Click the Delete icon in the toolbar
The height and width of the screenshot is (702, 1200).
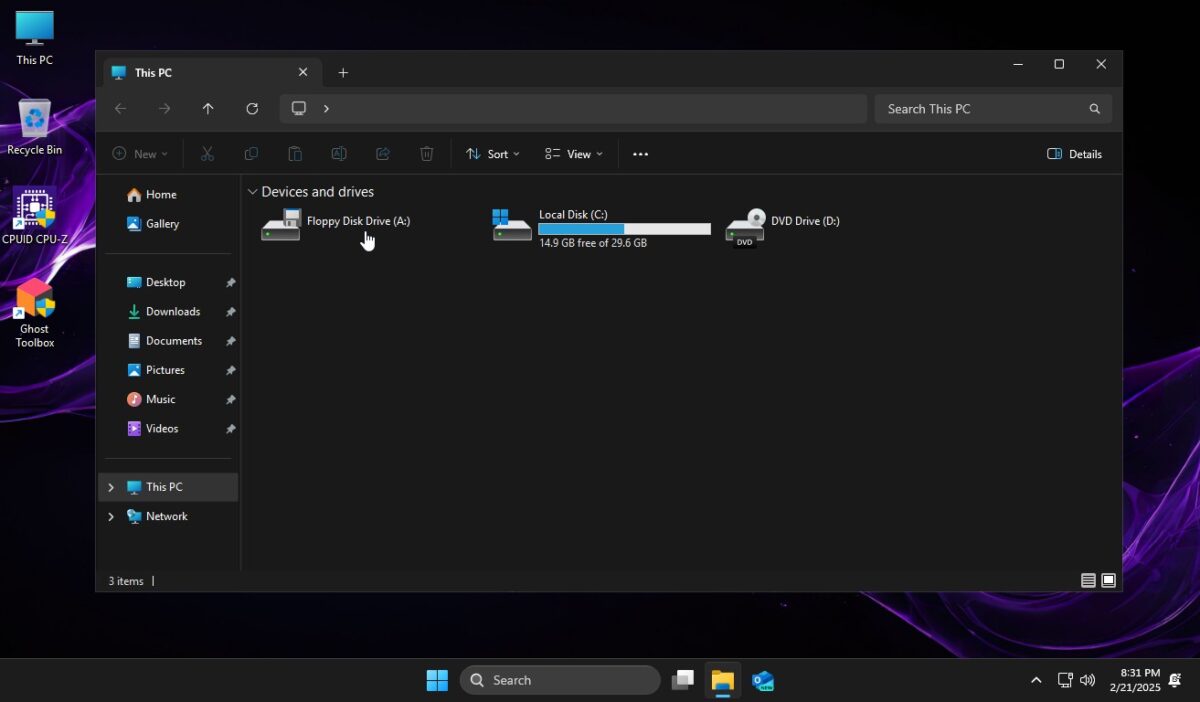click(x=427, y=153)
